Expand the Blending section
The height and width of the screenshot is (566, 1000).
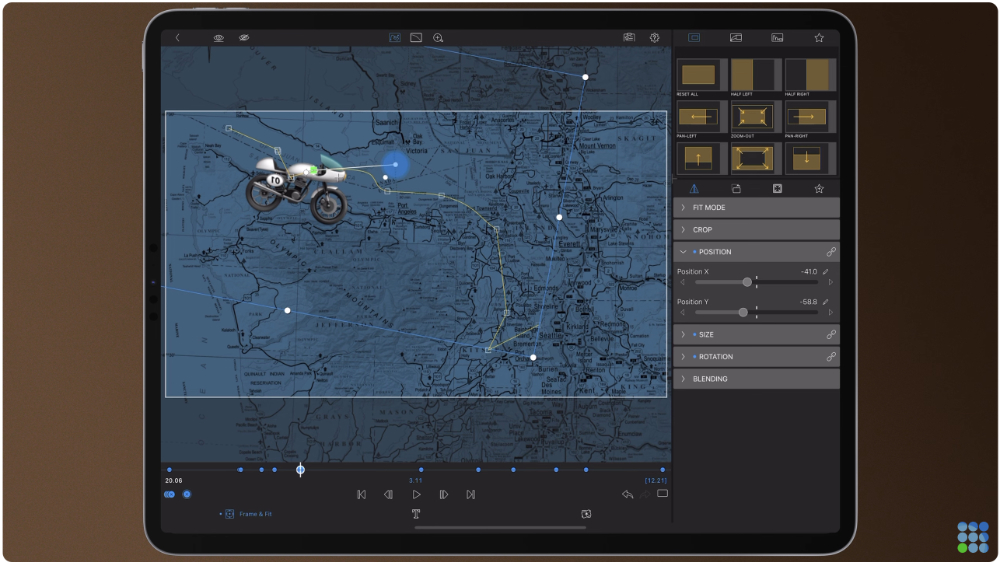click(x=756, y=379)
